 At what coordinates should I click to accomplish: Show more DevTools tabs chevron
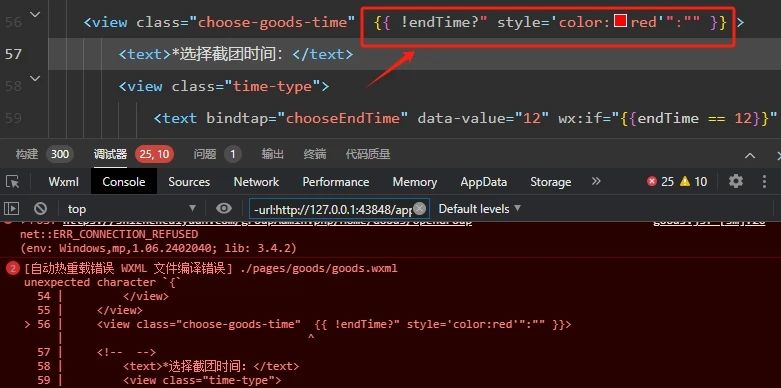click(x=596, y=181)
